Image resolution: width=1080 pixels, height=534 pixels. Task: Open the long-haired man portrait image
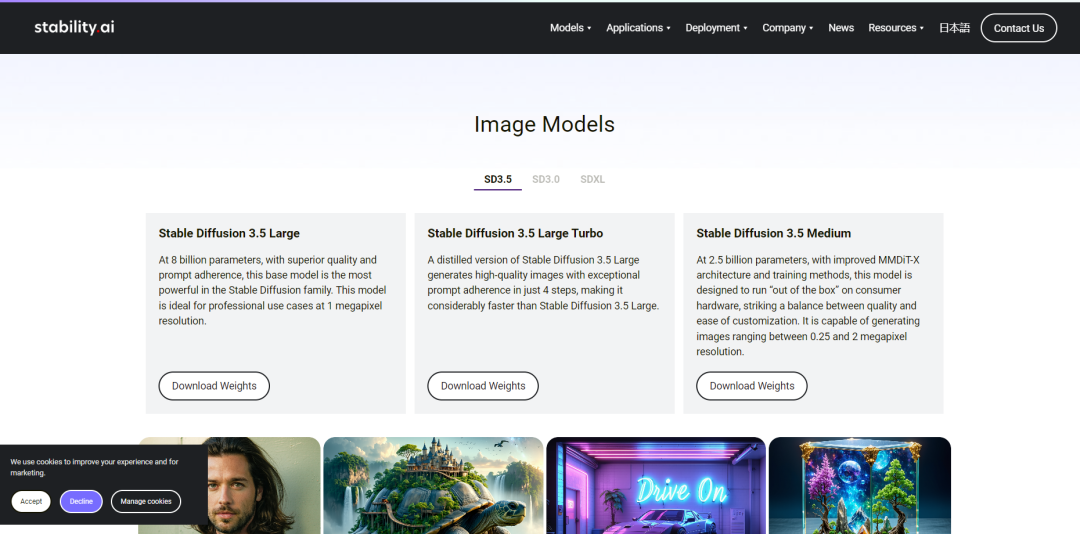264,486
